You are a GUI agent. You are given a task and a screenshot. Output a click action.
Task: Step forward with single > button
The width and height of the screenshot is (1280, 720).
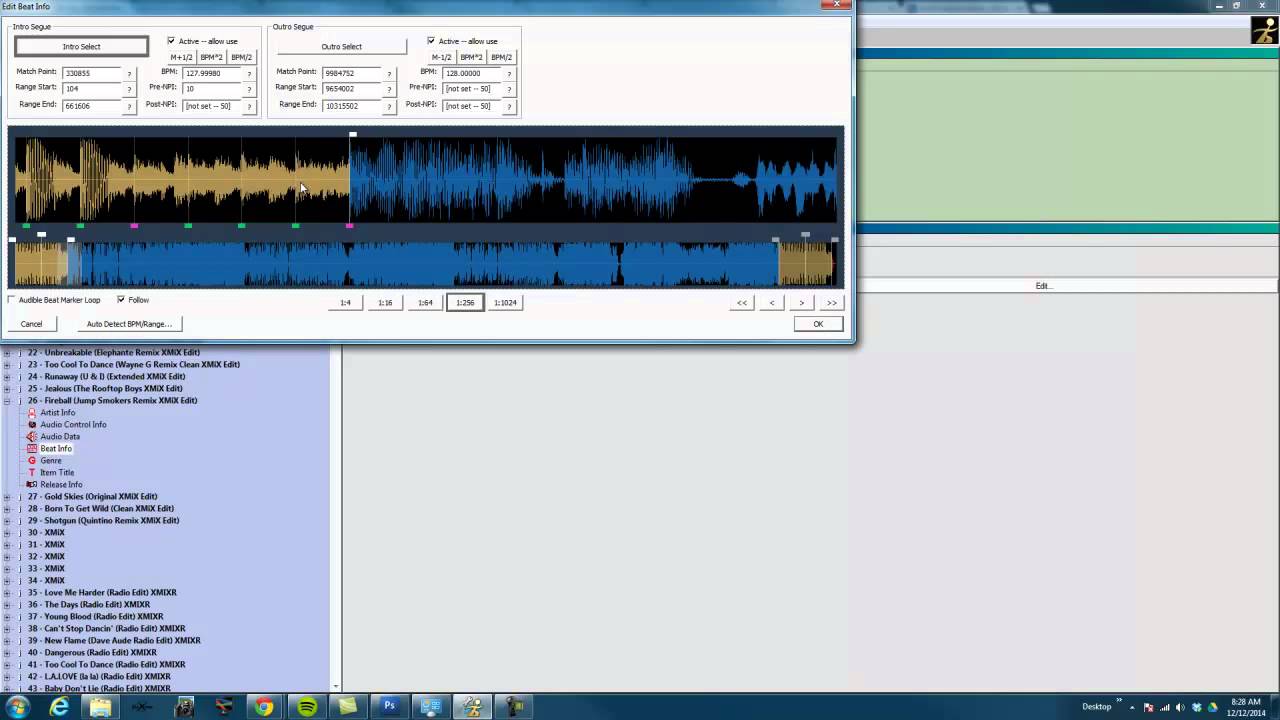coord(801,302)
